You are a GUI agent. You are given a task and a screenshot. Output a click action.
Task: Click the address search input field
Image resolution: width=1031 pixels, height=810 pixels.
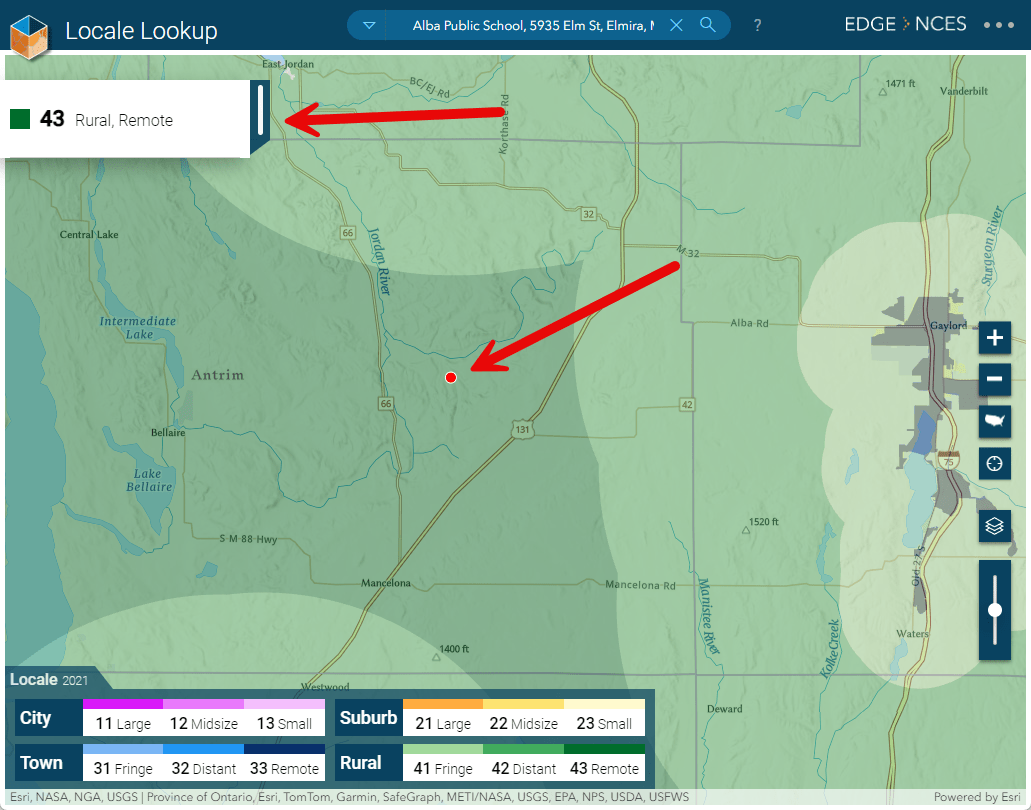tap(533, 25)
